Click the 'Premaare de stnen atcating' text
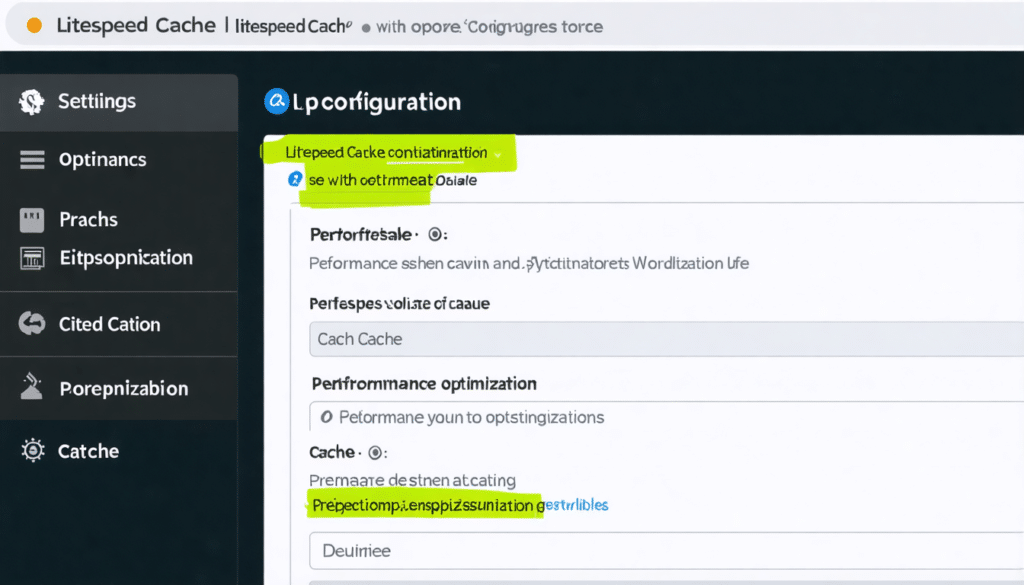 coord(413,481)
